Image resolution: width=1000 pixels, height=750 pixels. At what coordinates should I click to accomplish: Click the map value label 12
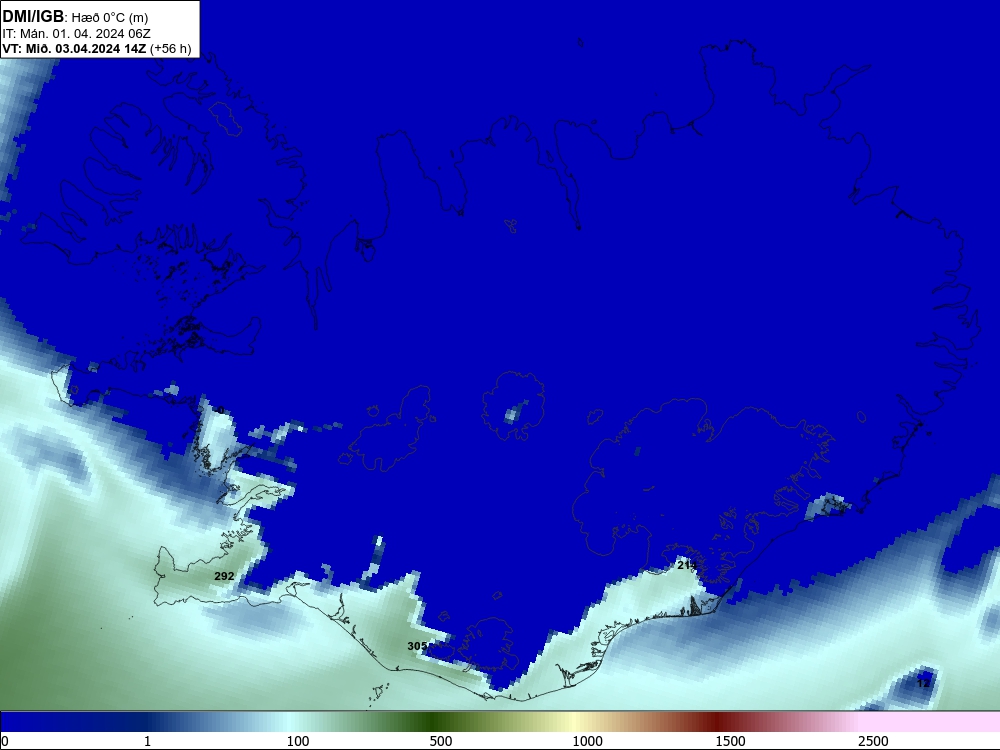coord(923,683)
